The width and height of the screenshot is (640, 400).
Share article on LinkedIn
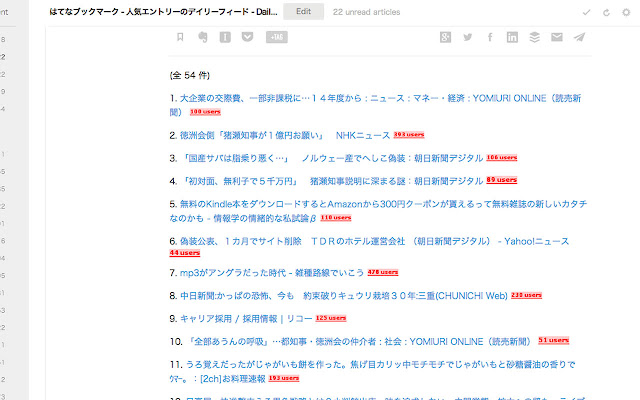(x=512, y=37)
